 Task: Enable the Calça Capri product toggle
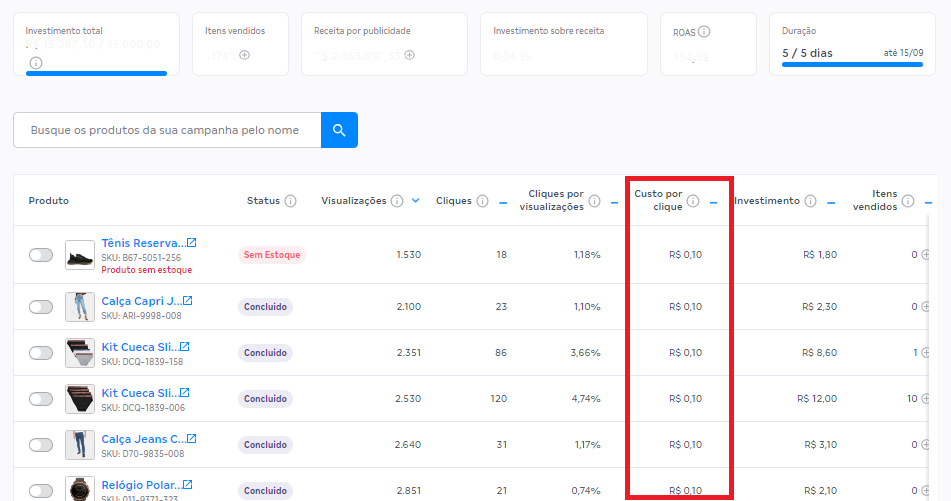click(x=41, y=307)
